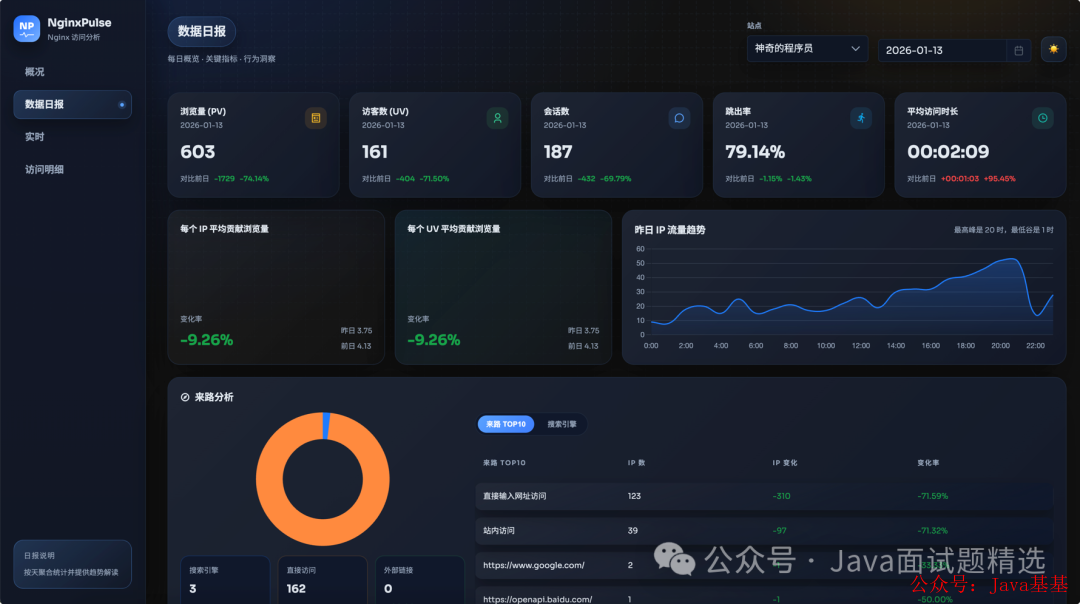This screenshot has height=604, width=1080.
Task: Click the 每个 UV 平均贡献浏览量 card title
Action: 453,229
